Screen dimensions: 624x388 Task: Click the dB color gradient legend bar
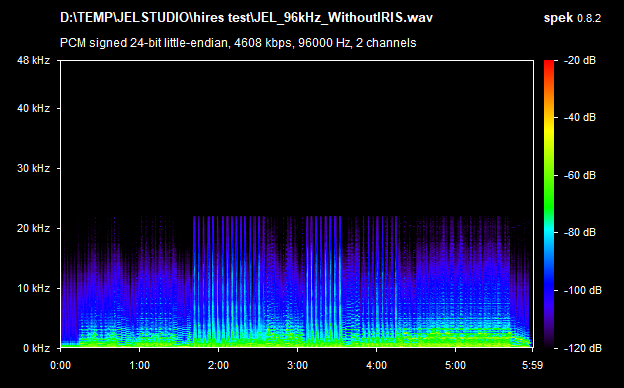tap(549, 204)
